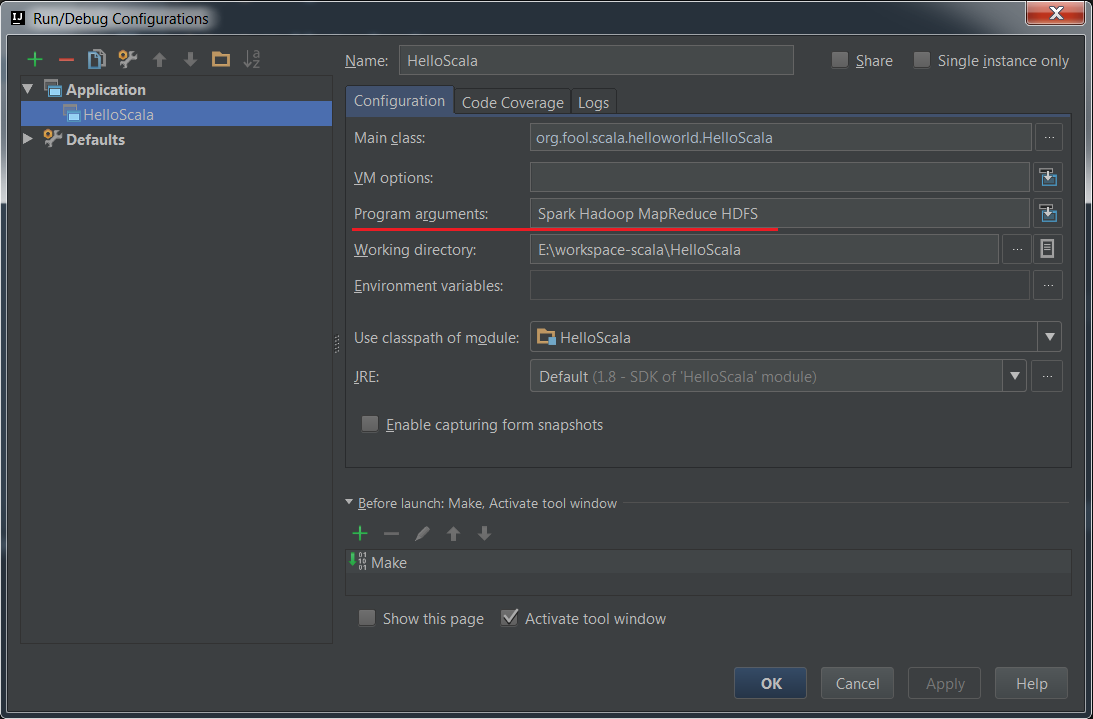Click into Main class field
The height and width of the screenshot is (719, 1093).
click(781, 137)
